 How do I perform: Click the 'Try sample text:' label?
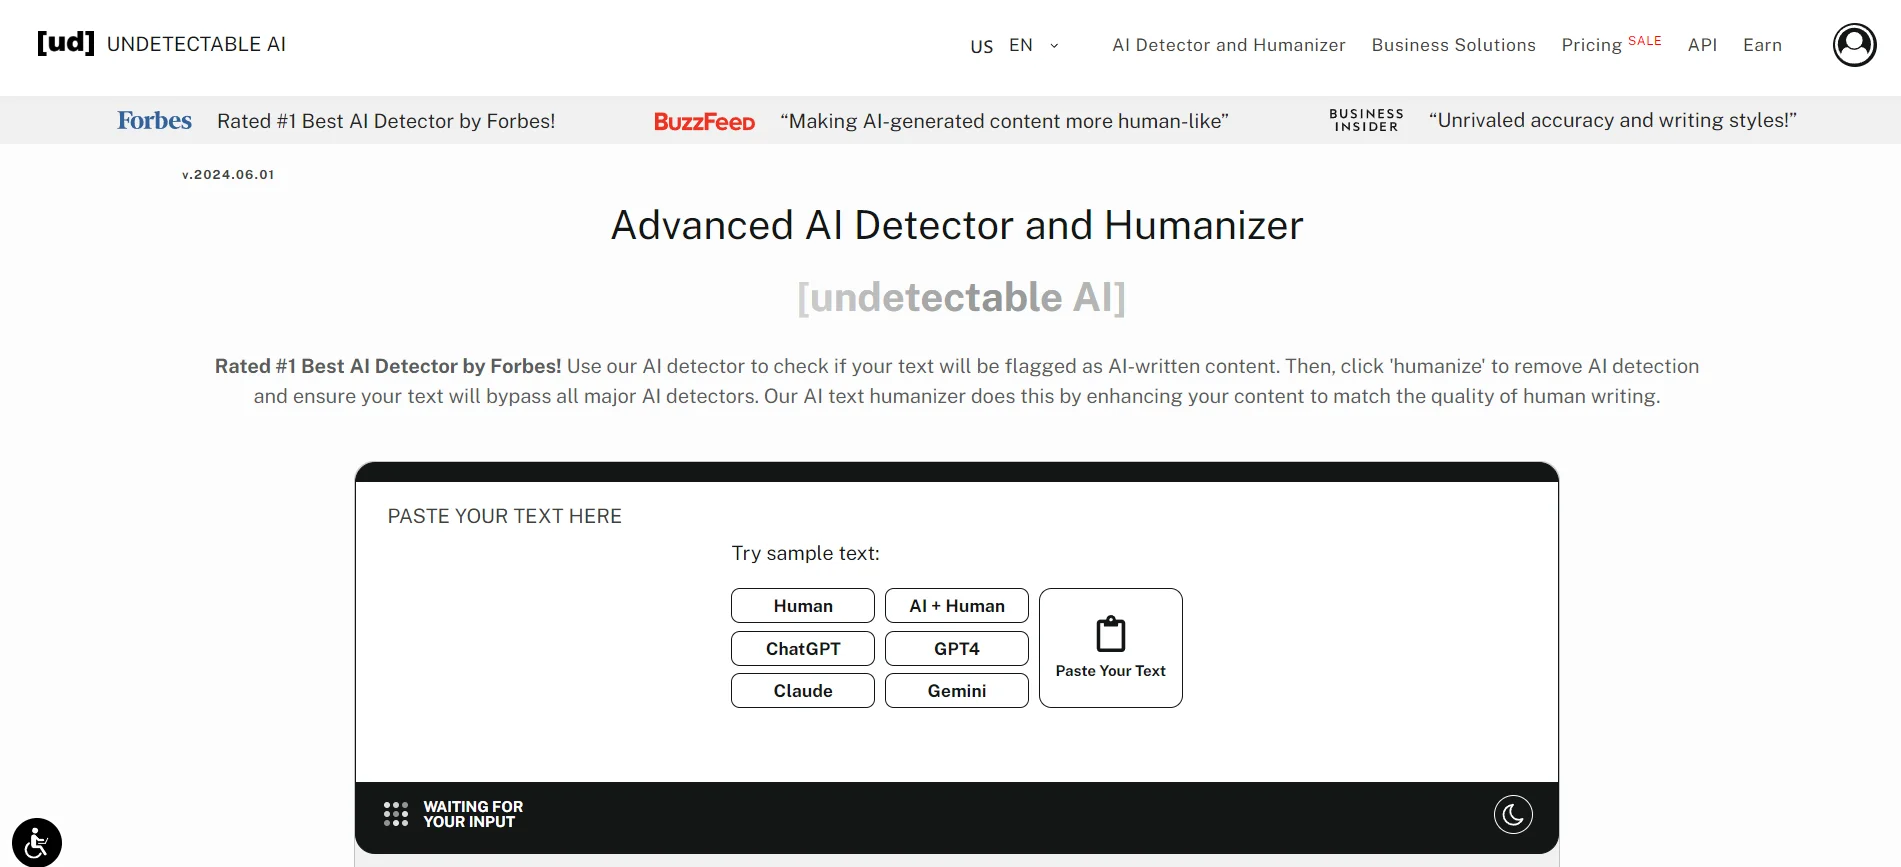(x=805, y=553)
